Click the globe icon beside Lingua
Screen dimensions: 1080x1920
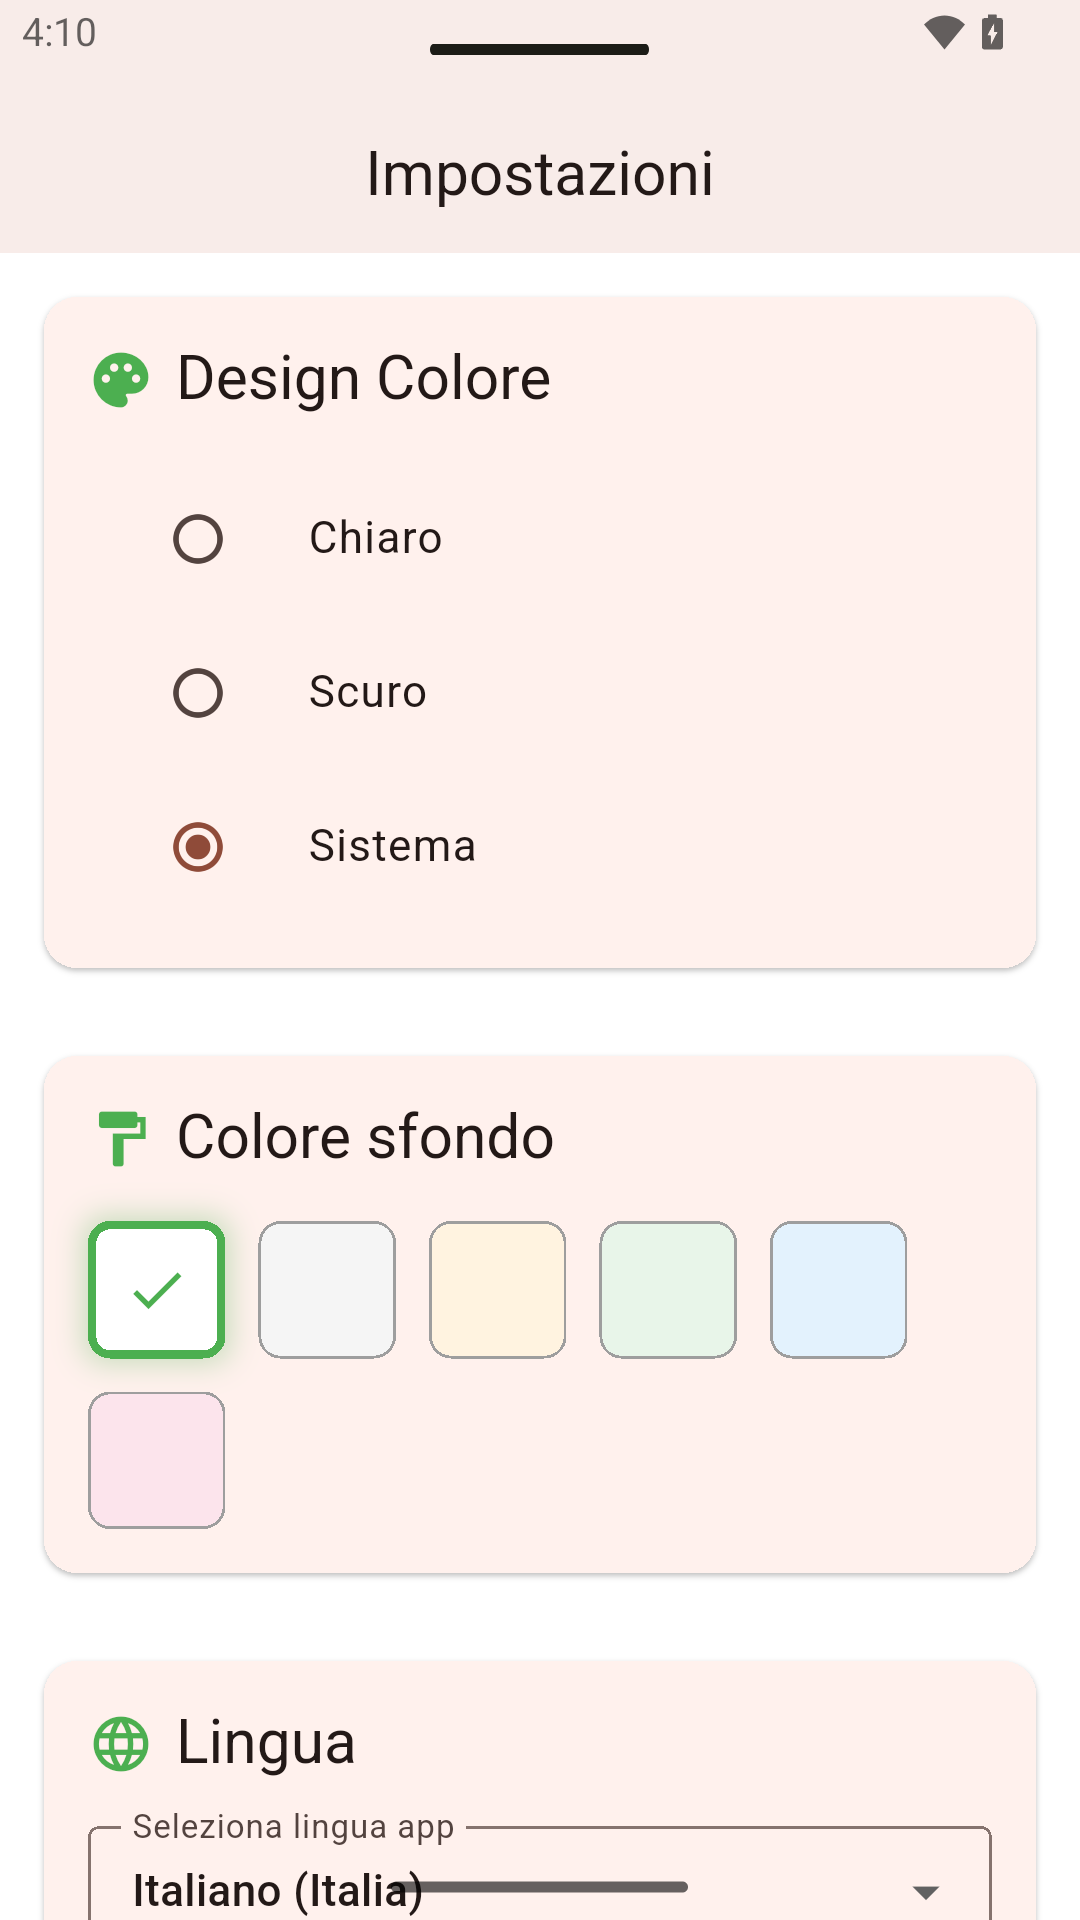pyautogui.click(x=121, y=1744)
